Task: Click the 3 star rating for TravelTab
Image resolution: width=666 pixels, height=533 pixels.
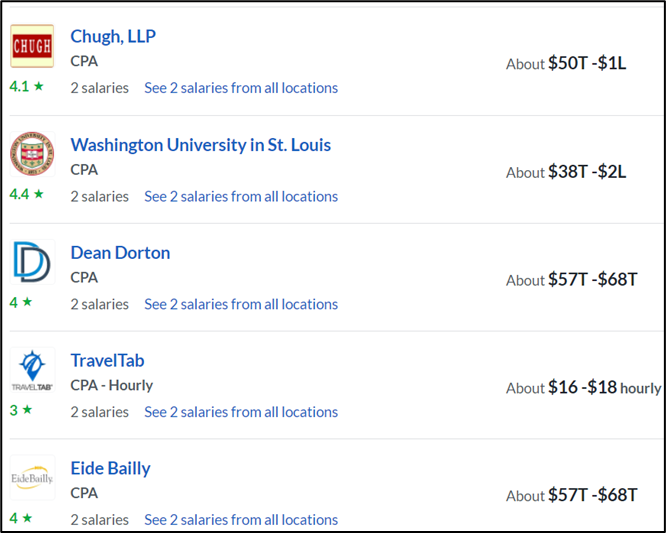Action: [x=21, y=410]
